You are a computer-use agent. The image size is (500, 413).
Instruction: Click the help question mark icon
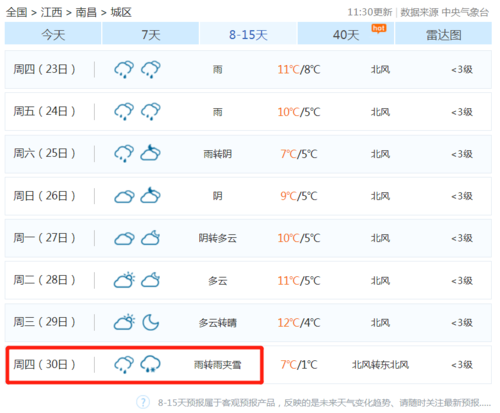(x=143, y=402)
